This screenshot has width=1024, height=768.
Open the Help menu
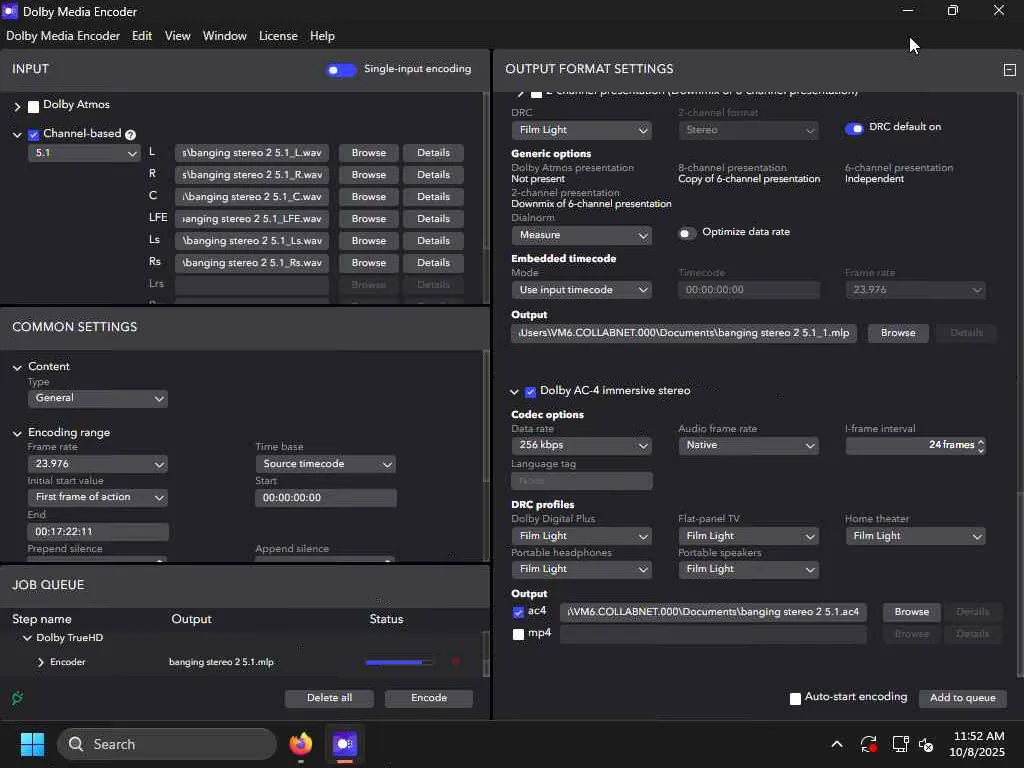tap(322, 36)
